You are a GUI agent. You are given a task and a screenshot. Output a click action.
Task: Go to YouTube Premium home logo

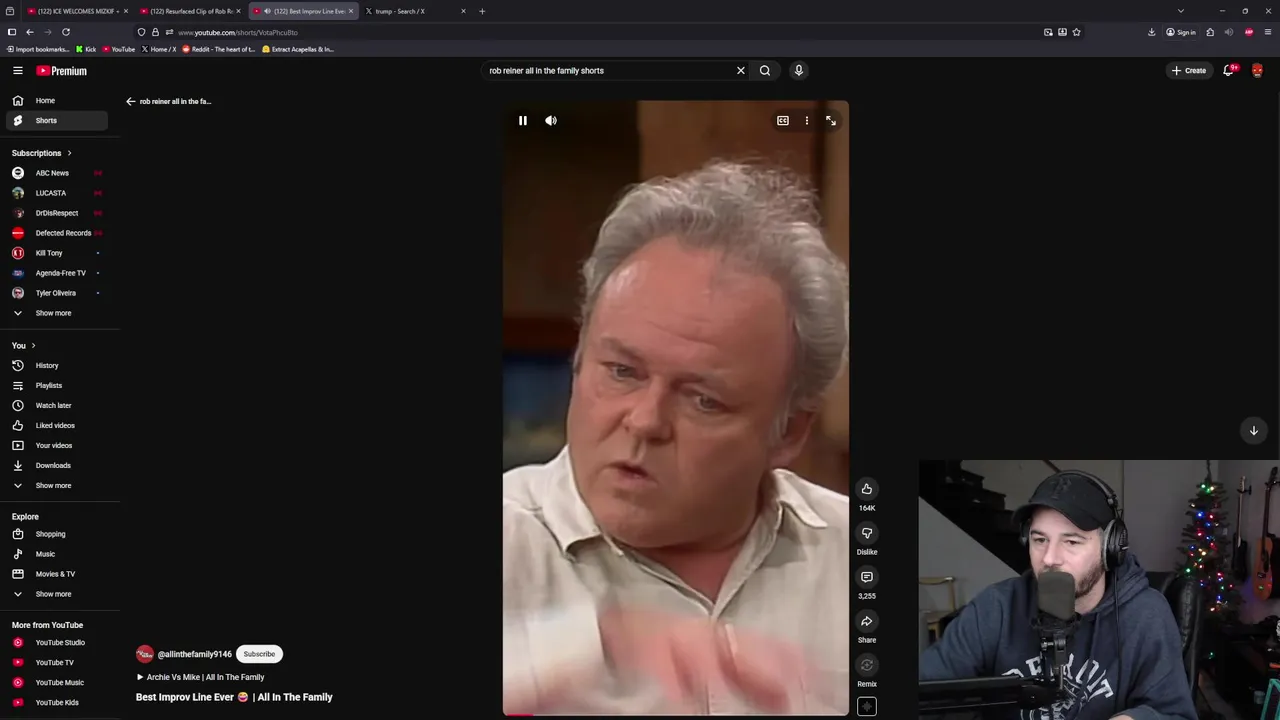click(62, 70)
